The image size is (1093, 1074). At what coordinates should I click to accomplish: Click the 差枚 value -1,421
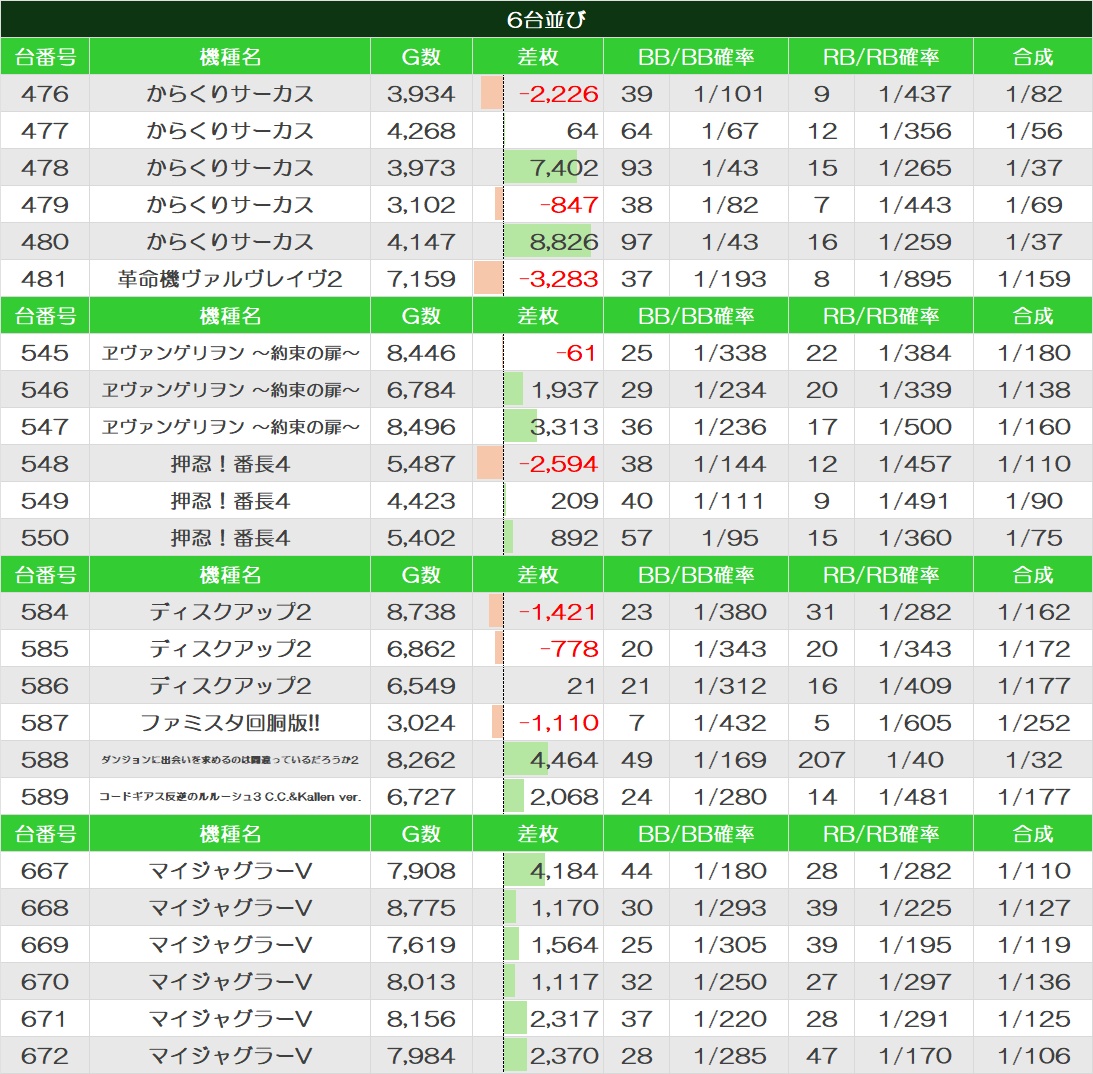[x=558, y=611]
